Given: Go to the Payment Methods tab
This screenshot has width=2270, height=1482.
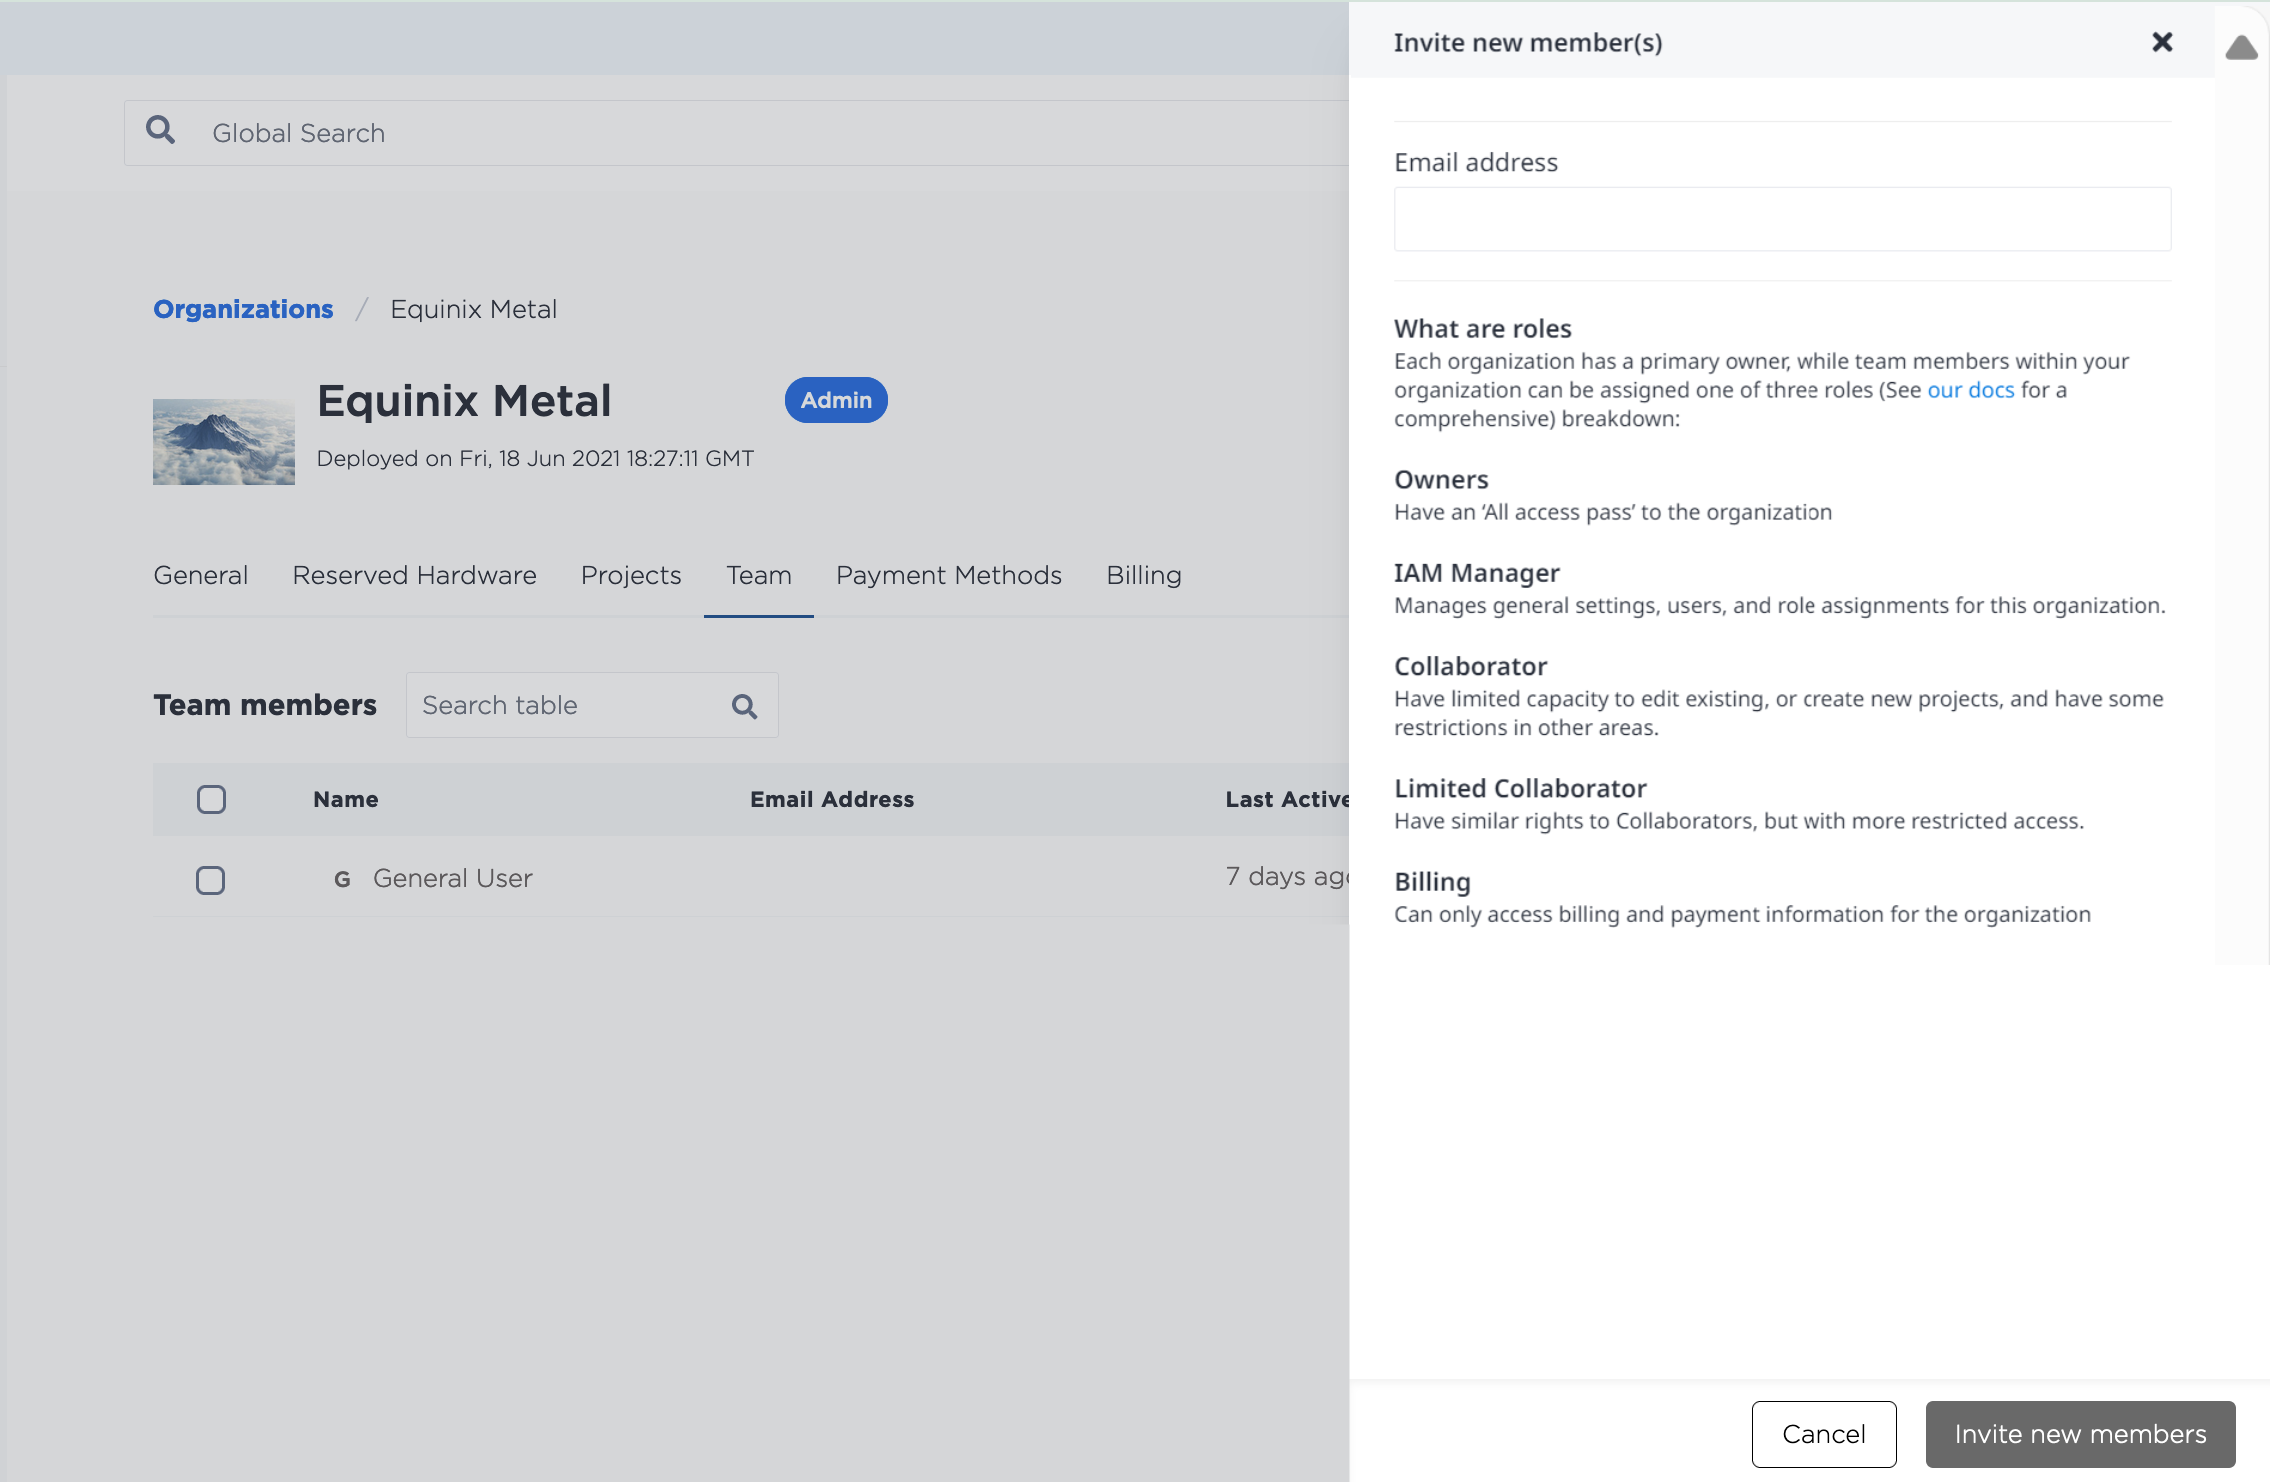Looking at the screenshot, I should pos(949,575).
